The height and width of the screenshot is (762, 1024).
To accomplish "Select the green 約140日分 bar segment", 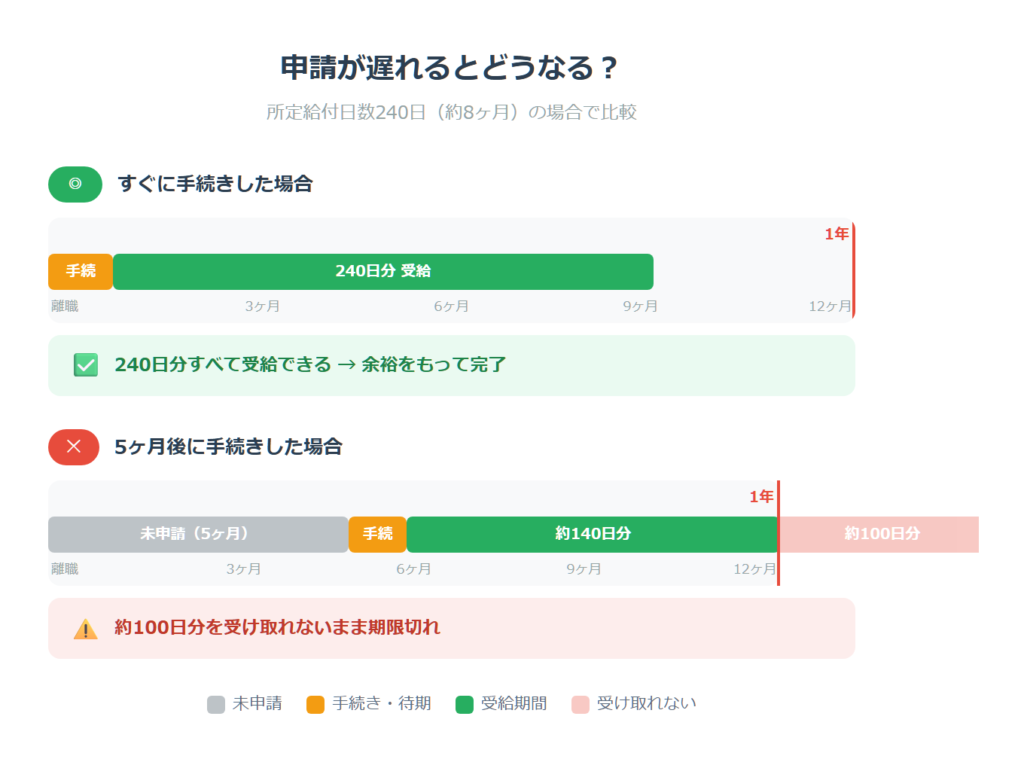I will 592,534.
